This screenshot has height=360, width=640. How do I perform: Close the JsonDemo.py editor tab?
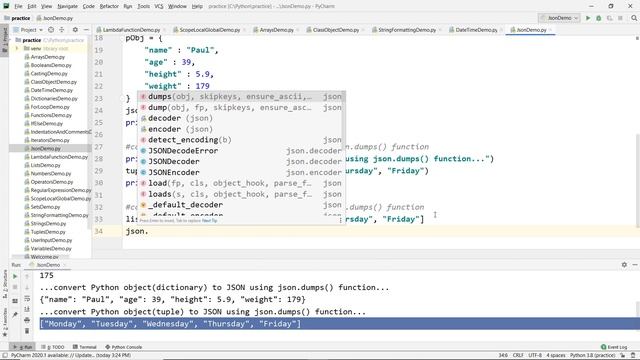click(551, 30)
